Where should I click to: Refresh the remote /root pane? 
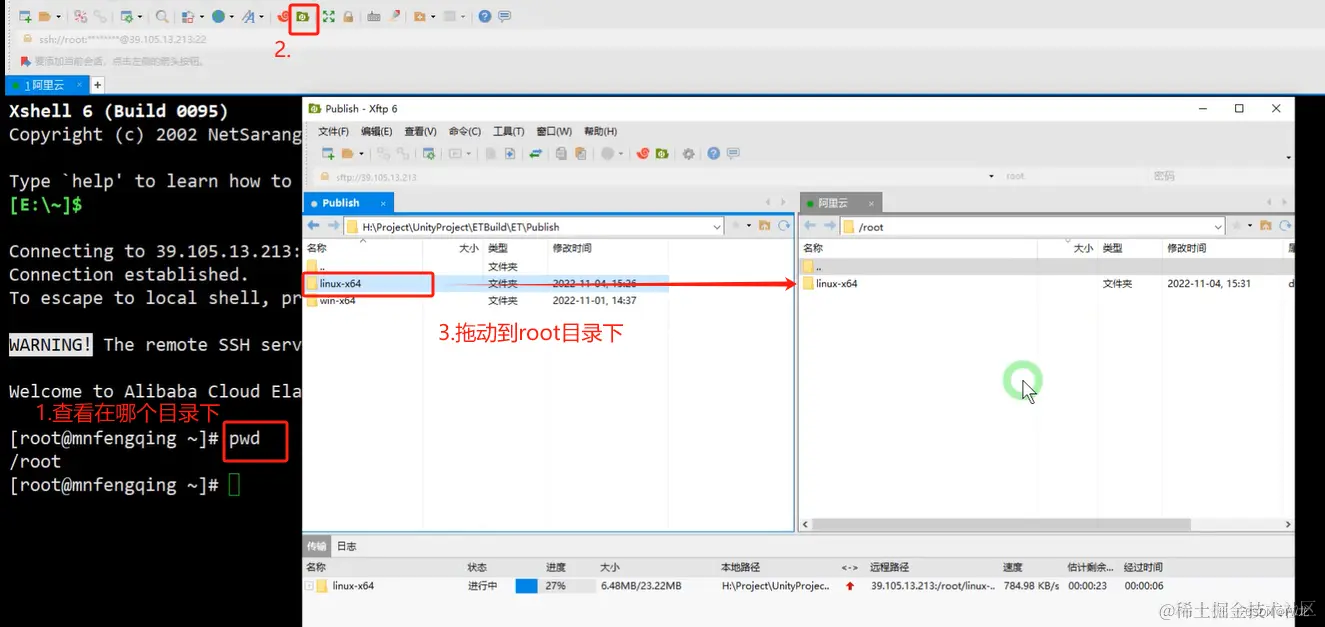(x=1285, y=226)
